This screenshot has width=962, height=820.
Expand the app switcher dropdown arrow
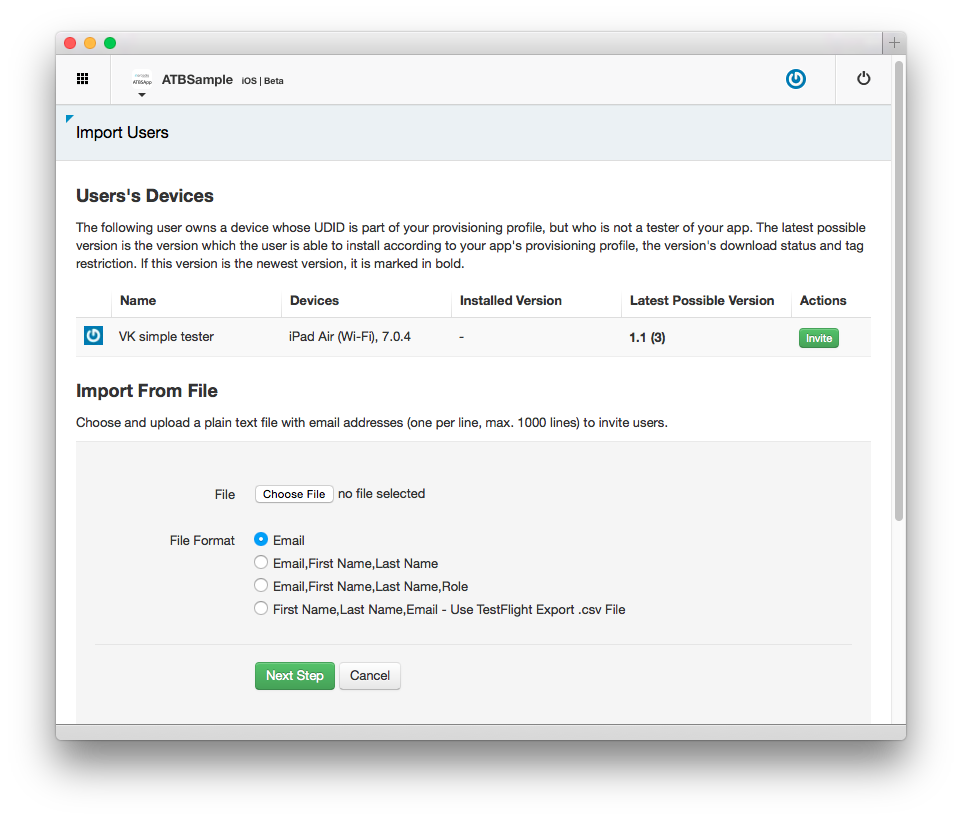(x=142, y=95)
